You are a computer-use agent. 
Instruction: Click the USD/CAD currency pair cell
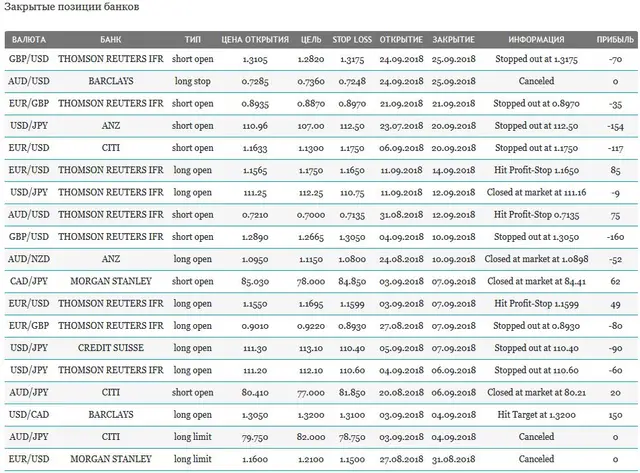[x=29, y=415]
